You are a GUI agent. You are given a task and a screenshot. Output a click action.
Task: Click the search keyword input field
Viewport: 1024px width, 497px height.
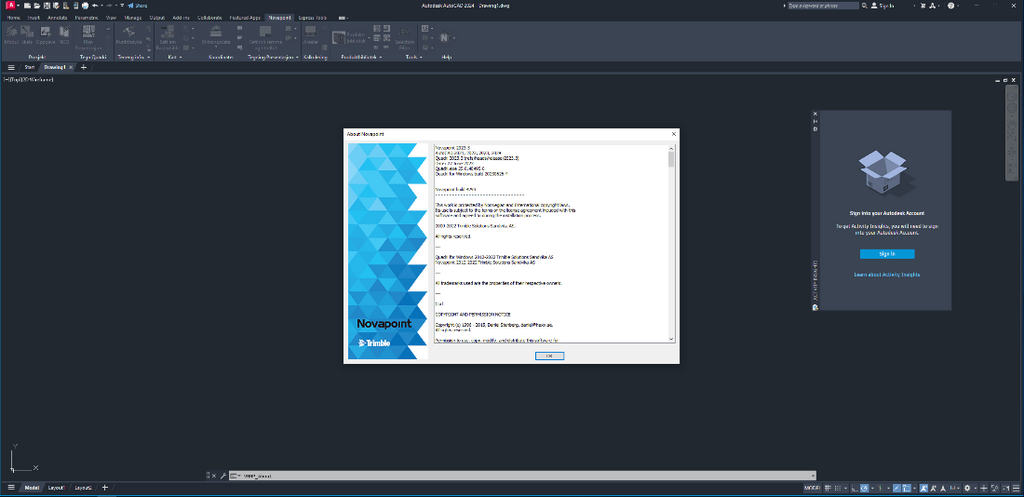click(822, 5)
